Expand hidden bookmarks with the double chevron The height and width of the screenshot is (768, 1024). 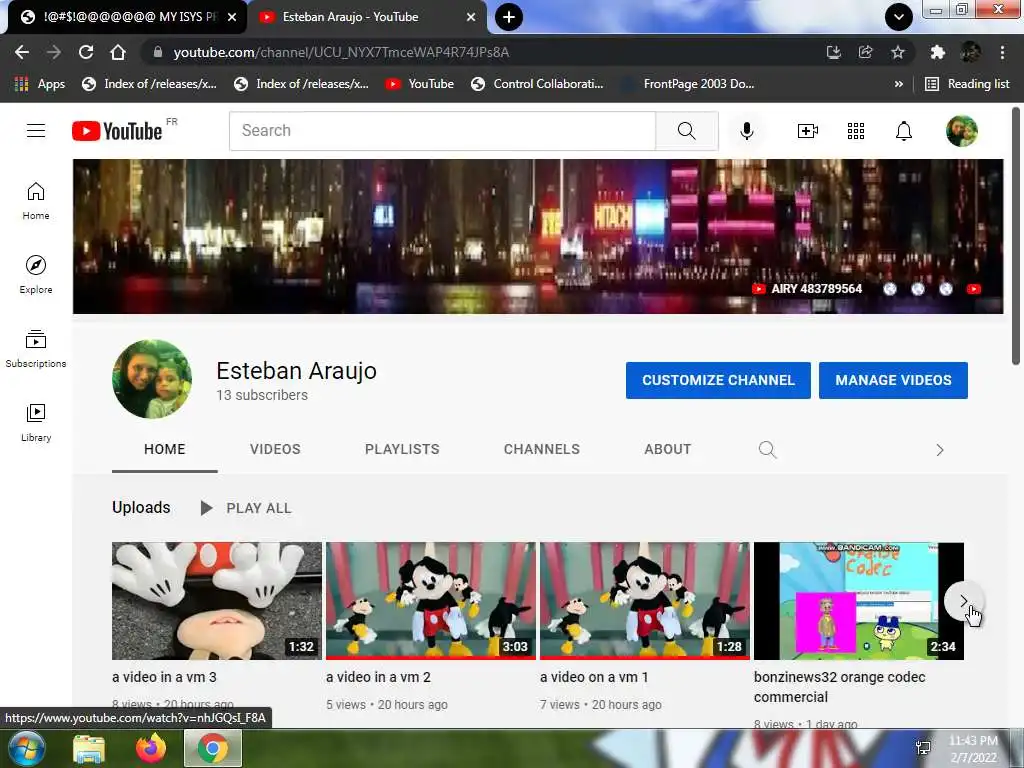pyautogui.click(x=899, y=84)
